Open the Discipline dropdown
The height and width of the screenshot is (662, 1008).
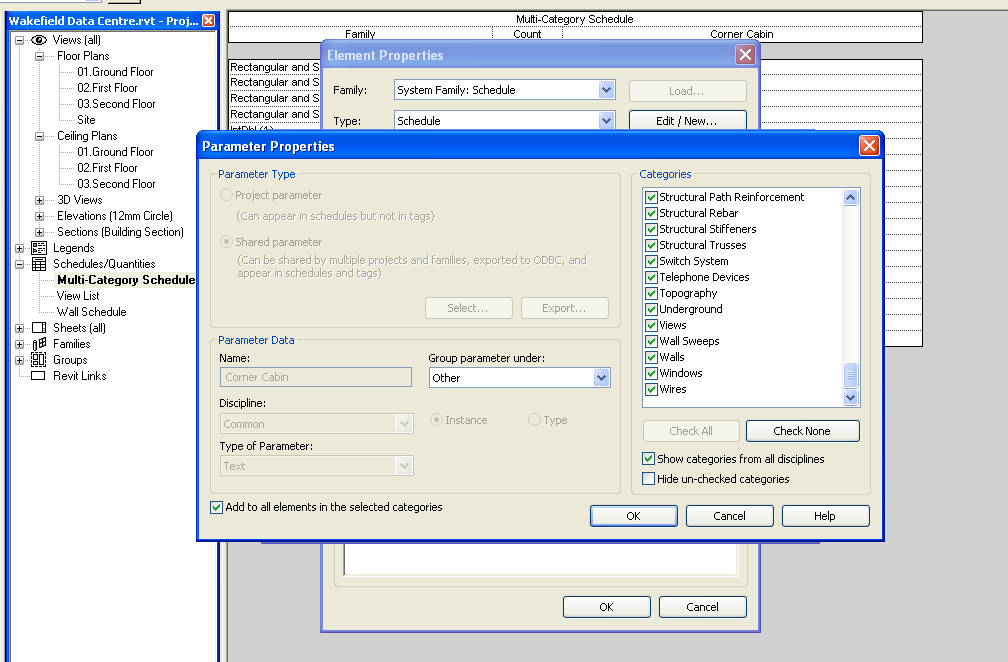pos(404,424)
